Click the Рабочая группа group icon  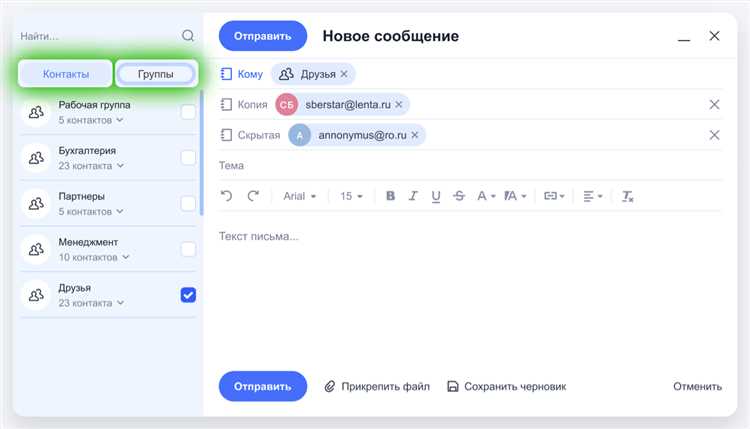(36, 112)
